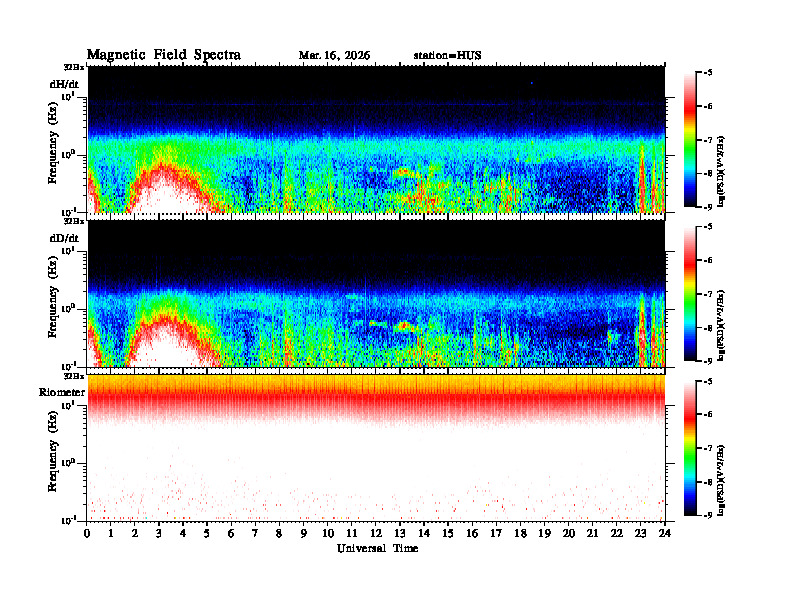Click the log PSD units label beside dH/dt color scale
The width and height of the screenshot is (792, 612).
[721, 172]
